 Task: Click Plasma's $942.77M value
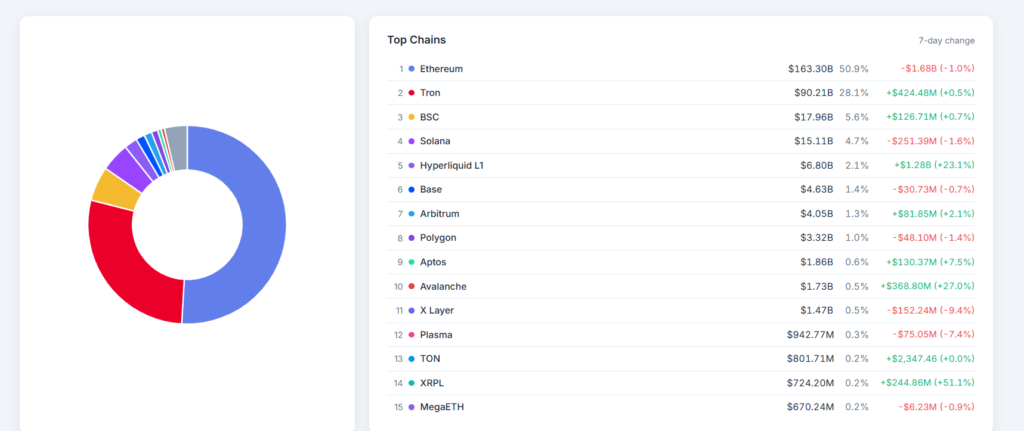(x=810, y=334)
